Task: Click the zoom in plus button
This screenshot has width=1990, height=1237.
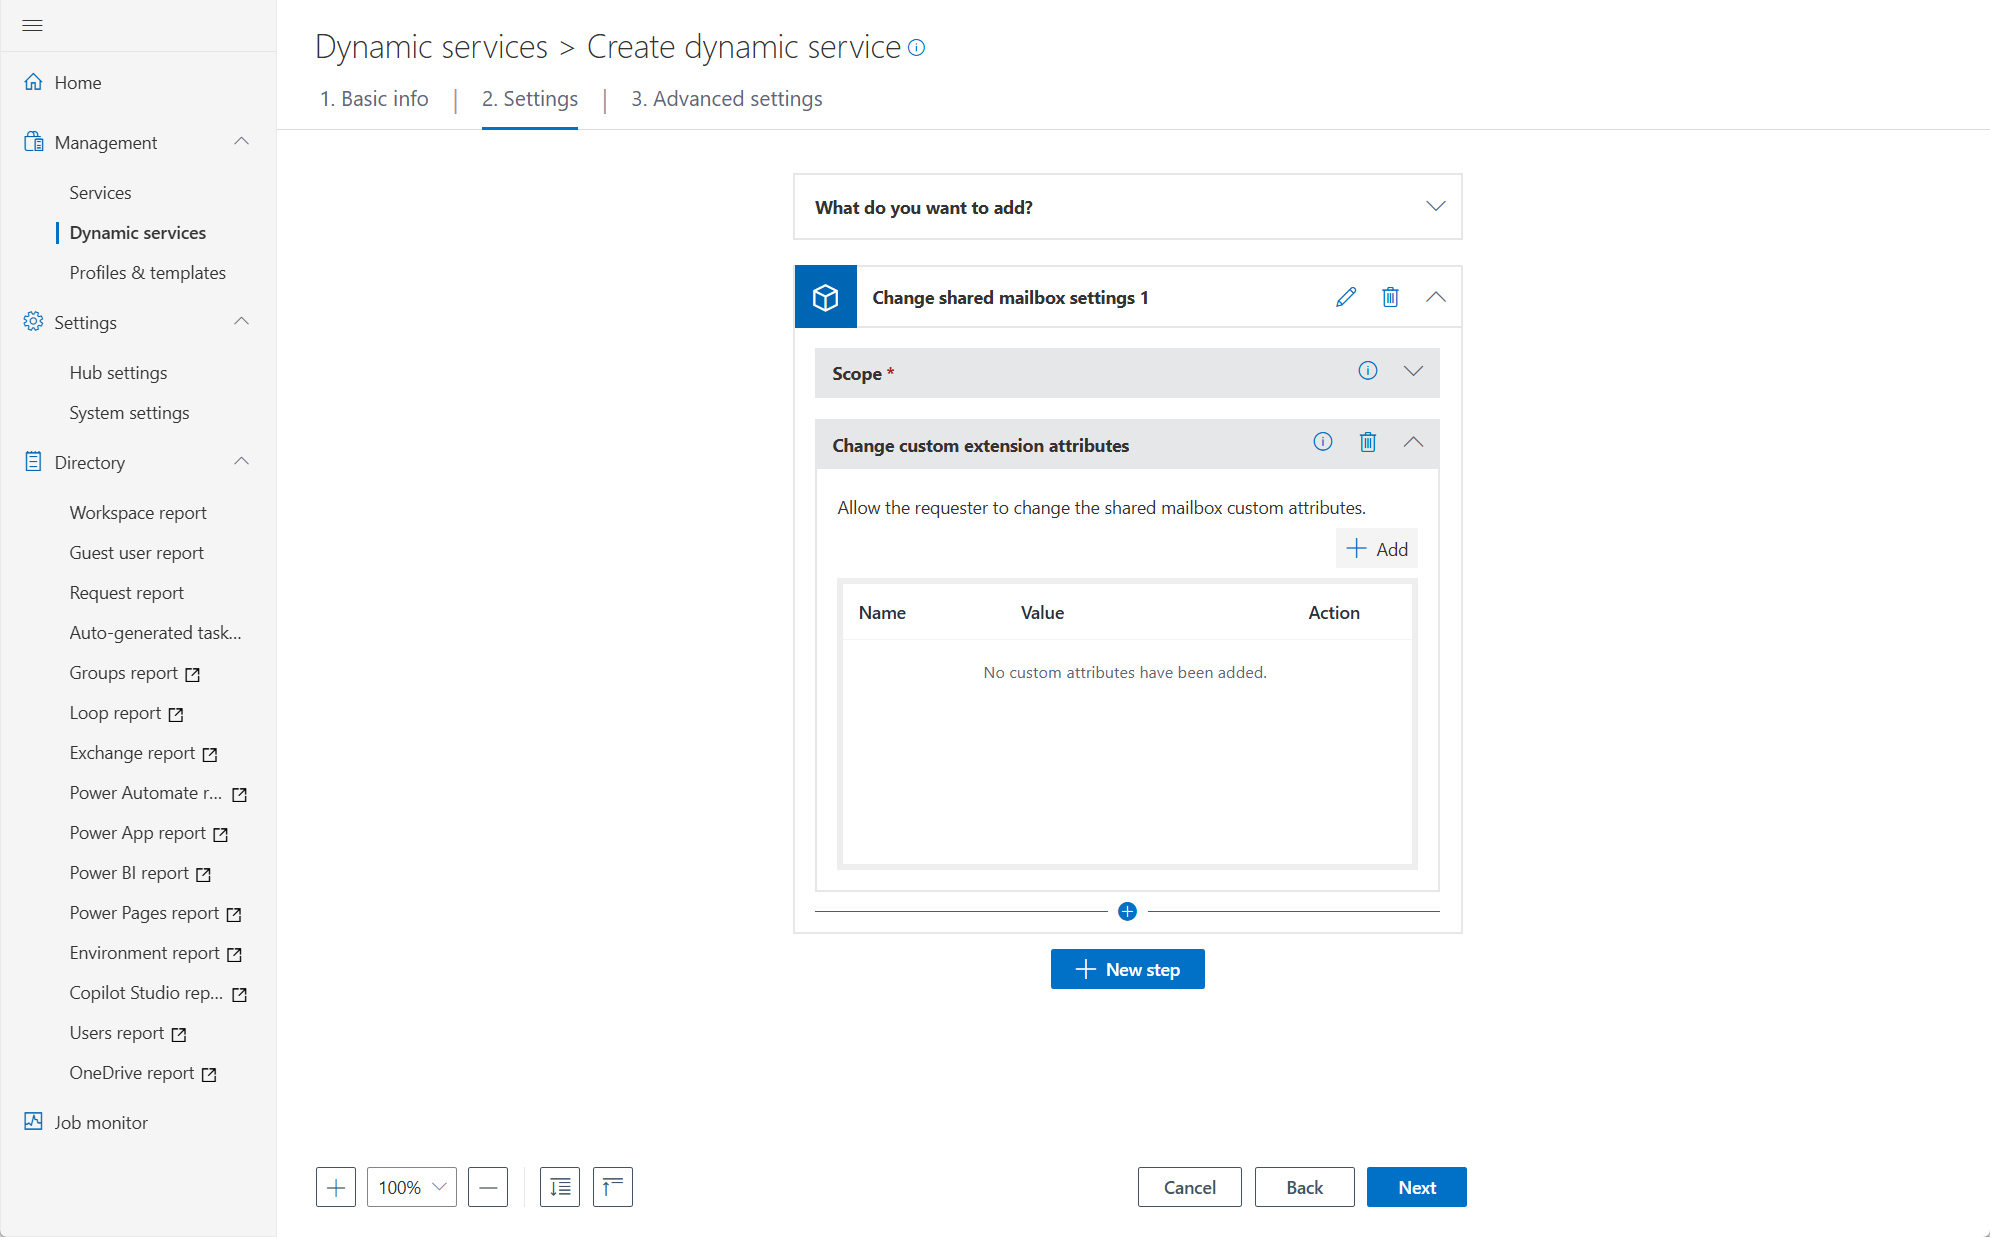Action: coord(336,1187)
